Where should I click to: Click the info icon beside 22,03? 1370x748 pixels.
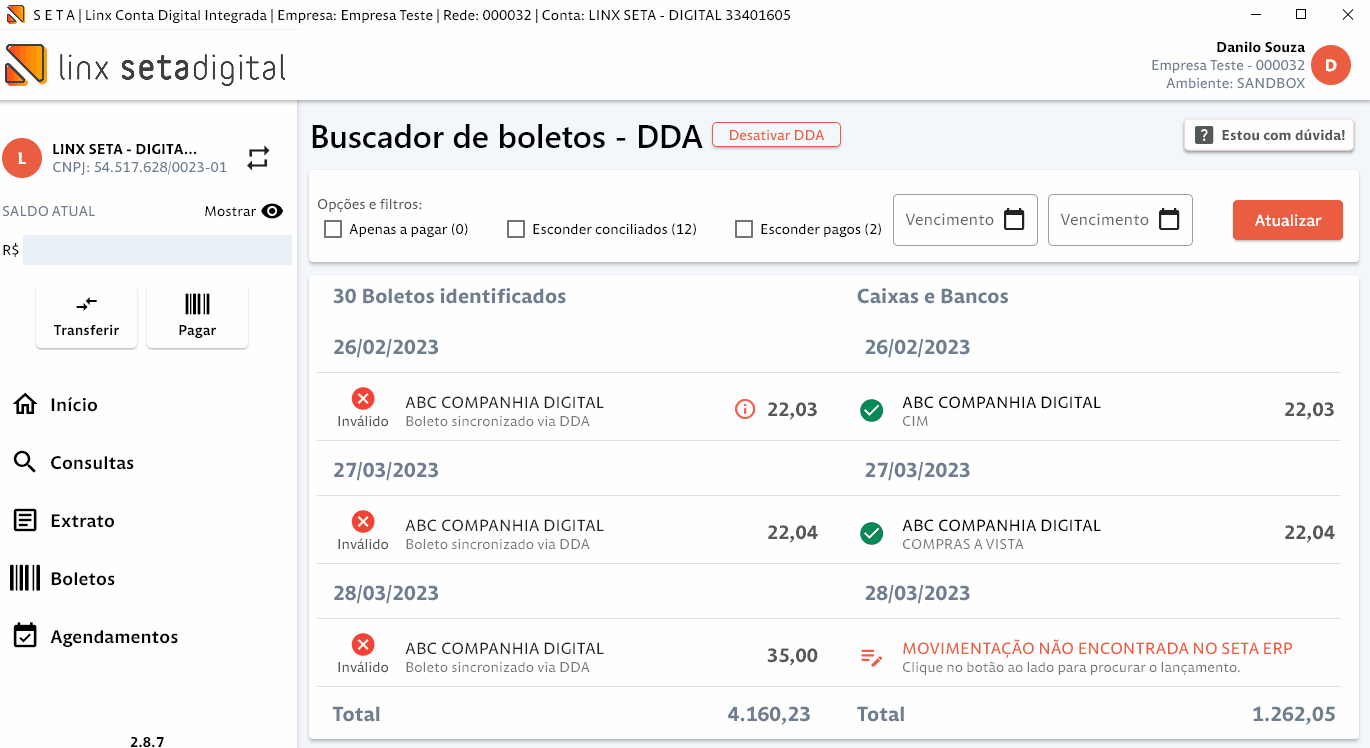point(744,409)
